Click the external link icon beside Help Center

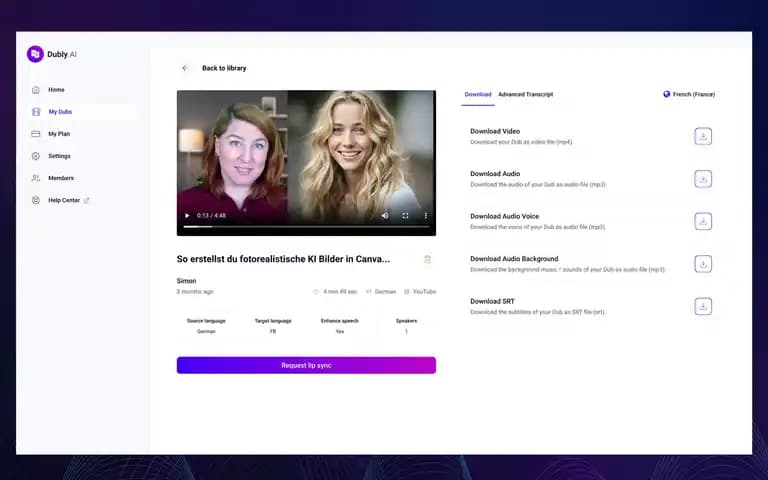coord(87,200)
